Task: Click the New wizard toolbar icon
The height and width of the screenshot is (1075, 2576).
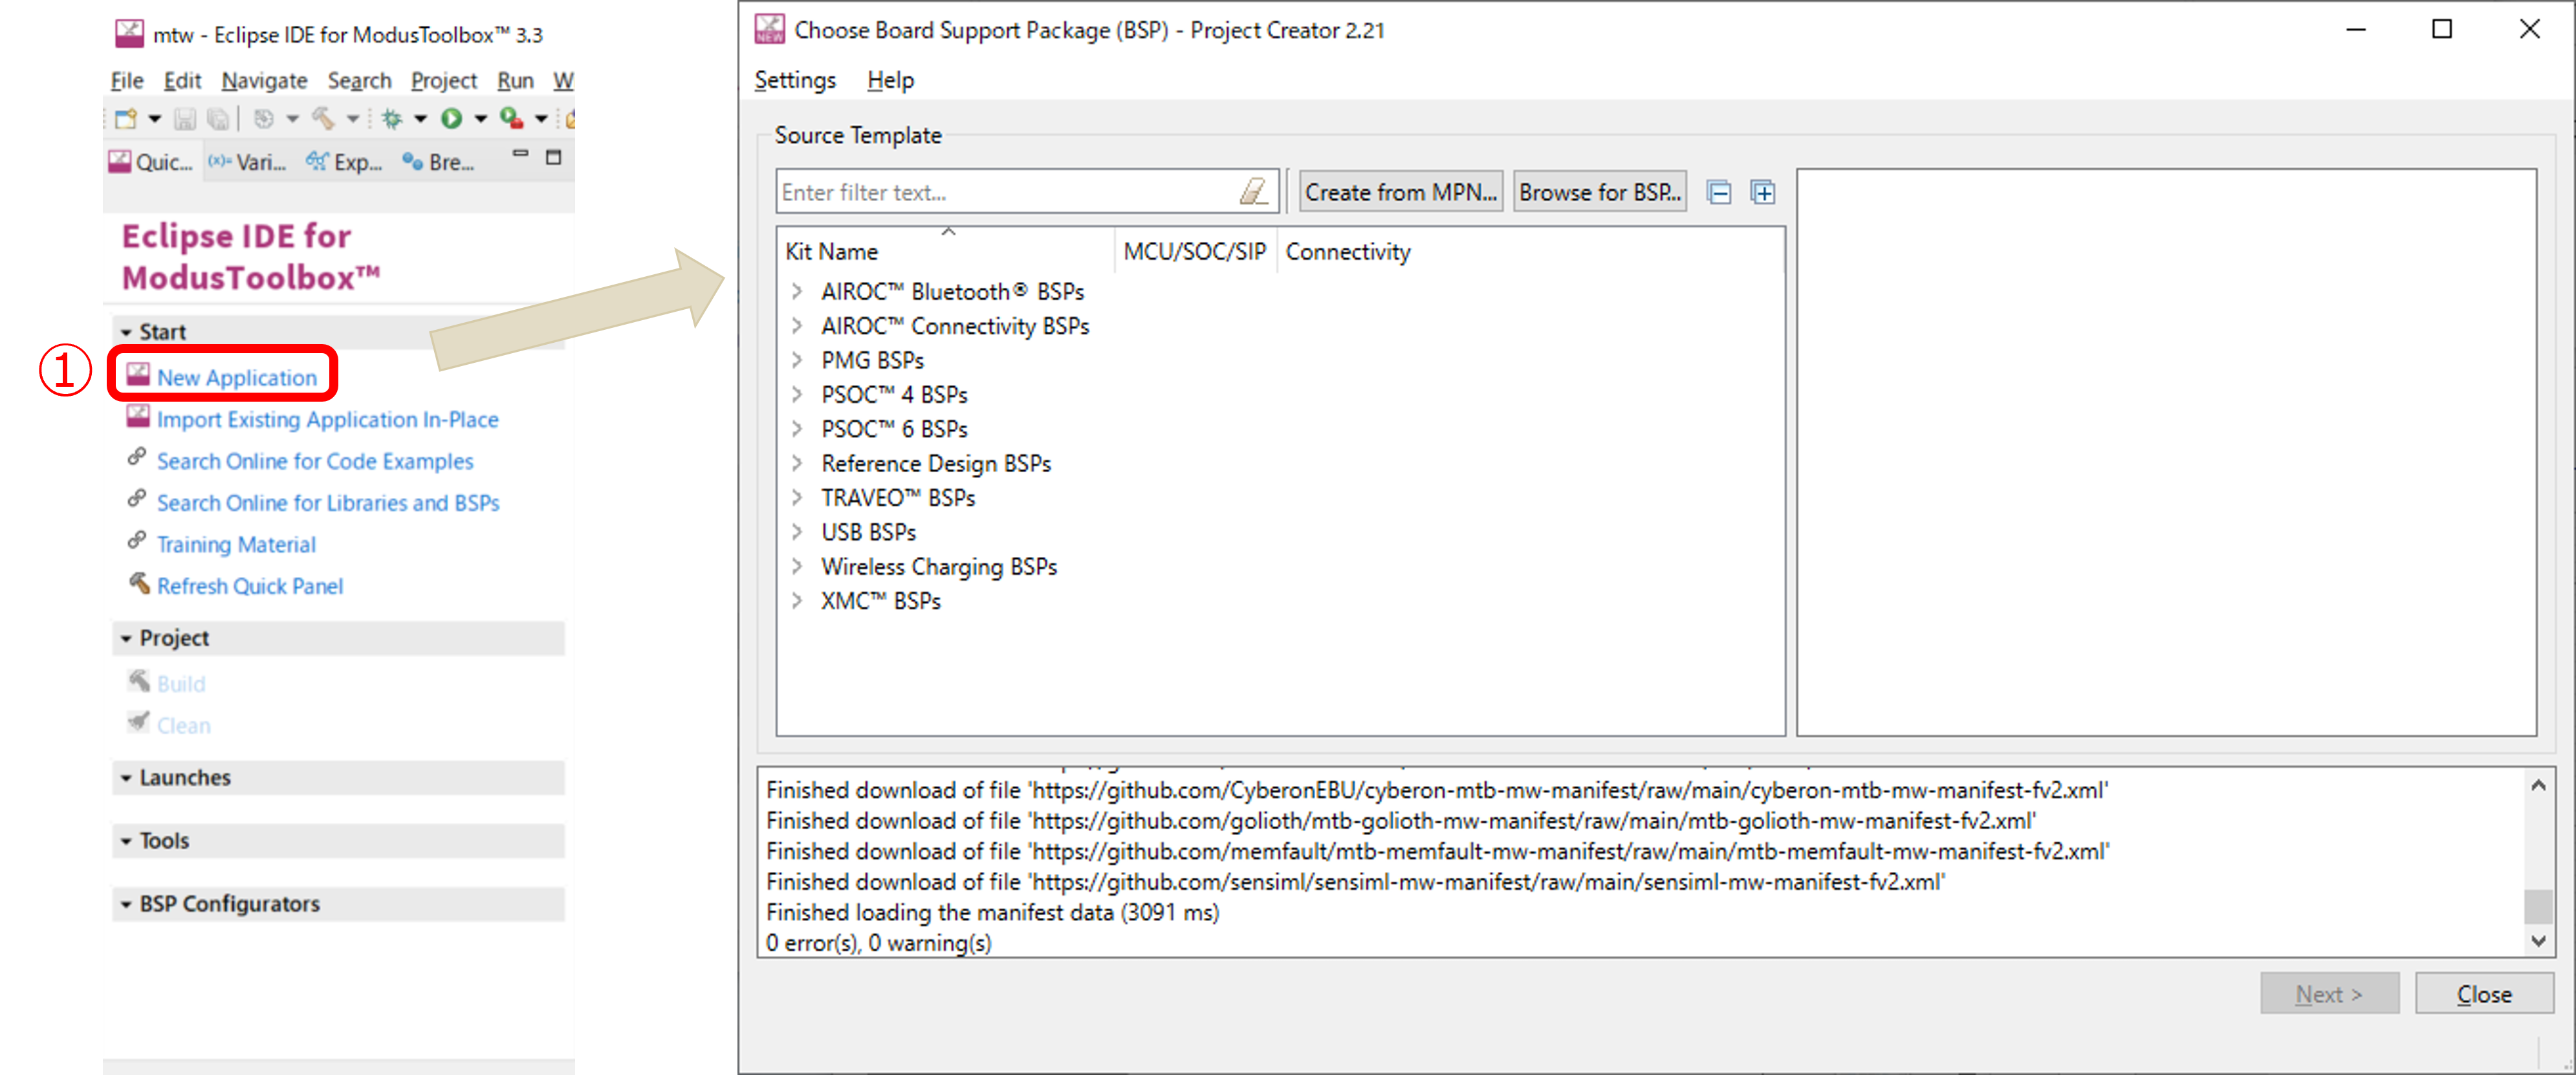Action: pyautogui.click(x=126, y=119)
